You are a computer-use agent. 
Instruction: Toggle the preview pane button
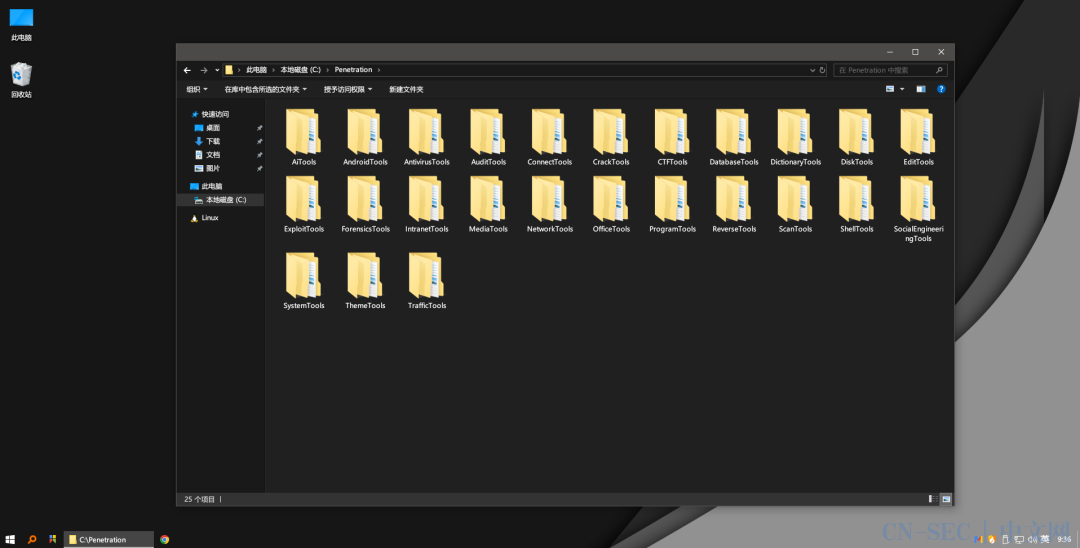click(921, 89)
